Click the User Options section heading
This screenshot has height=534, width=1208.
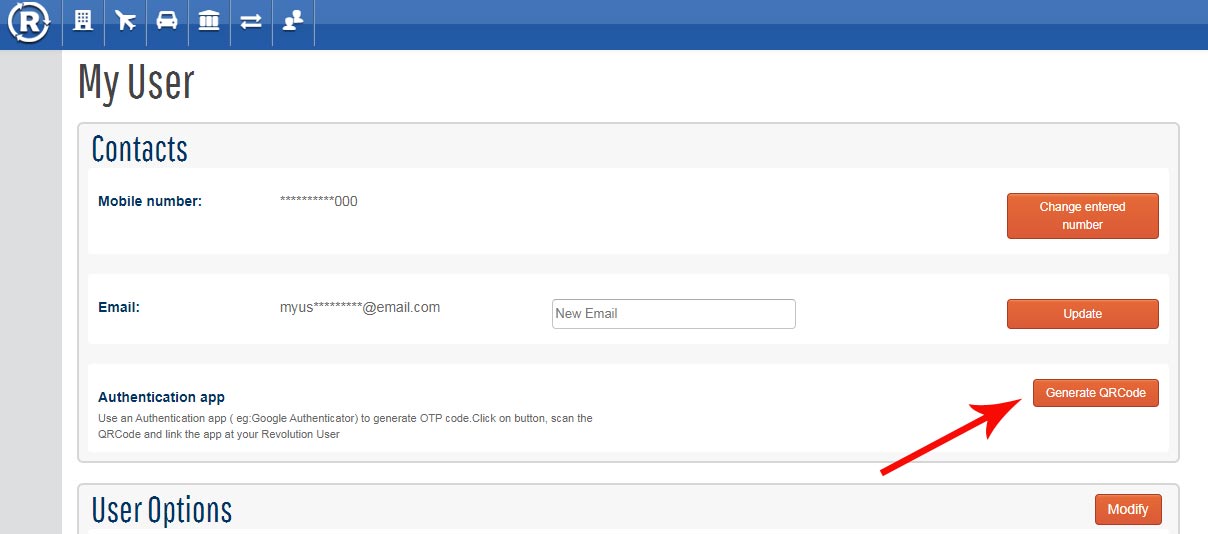(x=161, y=510)
